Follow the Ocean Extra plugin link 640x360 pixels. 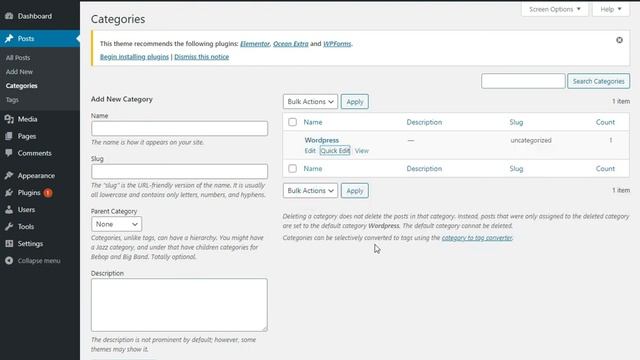291,44
